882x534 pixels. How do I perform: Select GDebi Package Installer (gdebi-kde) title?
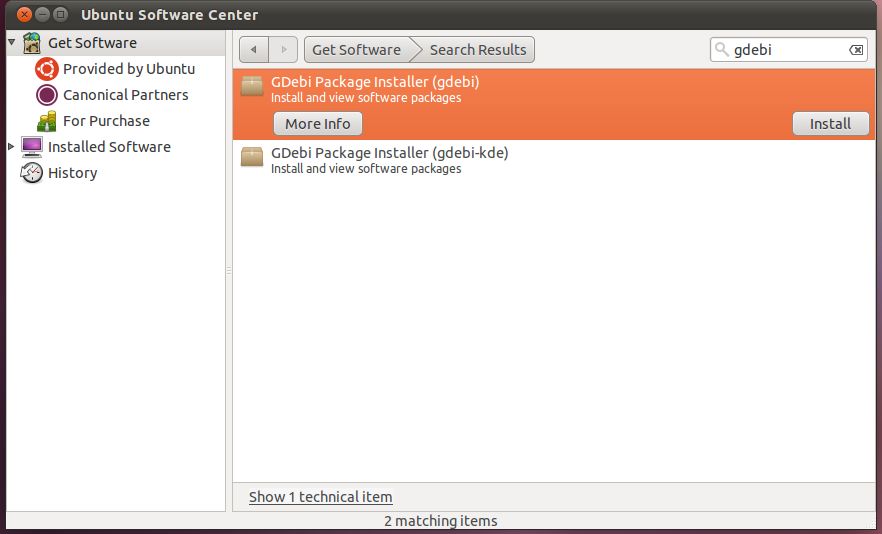click(389, 152)
